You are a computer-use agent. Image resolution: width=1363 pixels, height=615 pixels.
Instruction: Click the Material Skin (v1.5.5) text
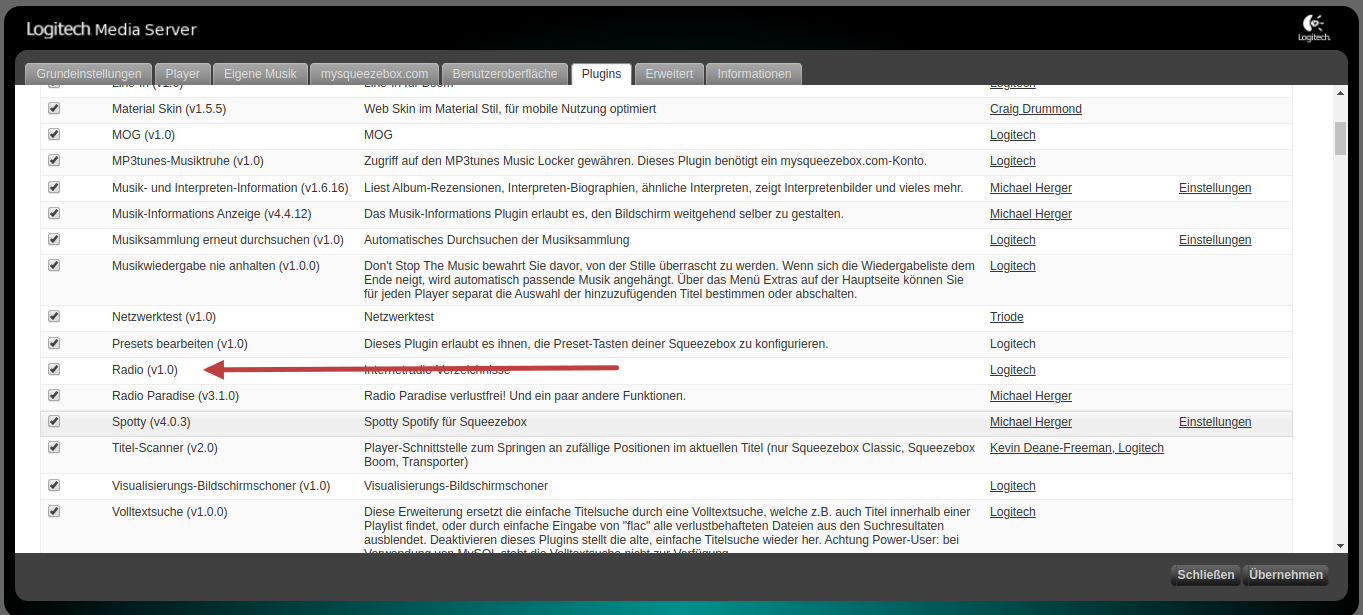(169, 109)
